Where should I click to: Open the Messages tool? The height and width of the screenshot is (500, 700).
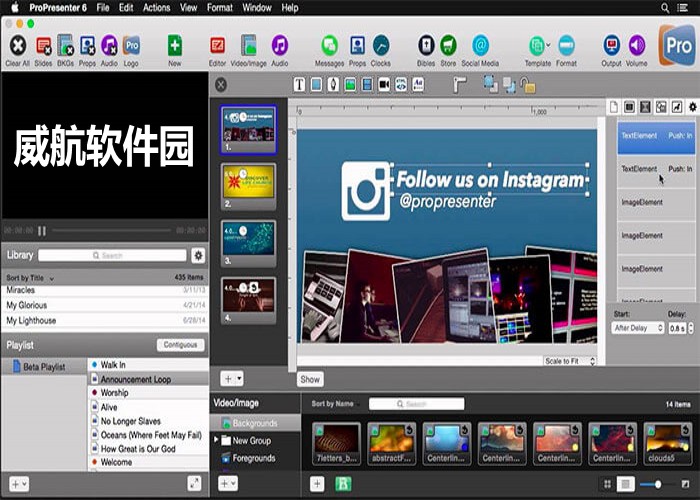coord(329,45)
